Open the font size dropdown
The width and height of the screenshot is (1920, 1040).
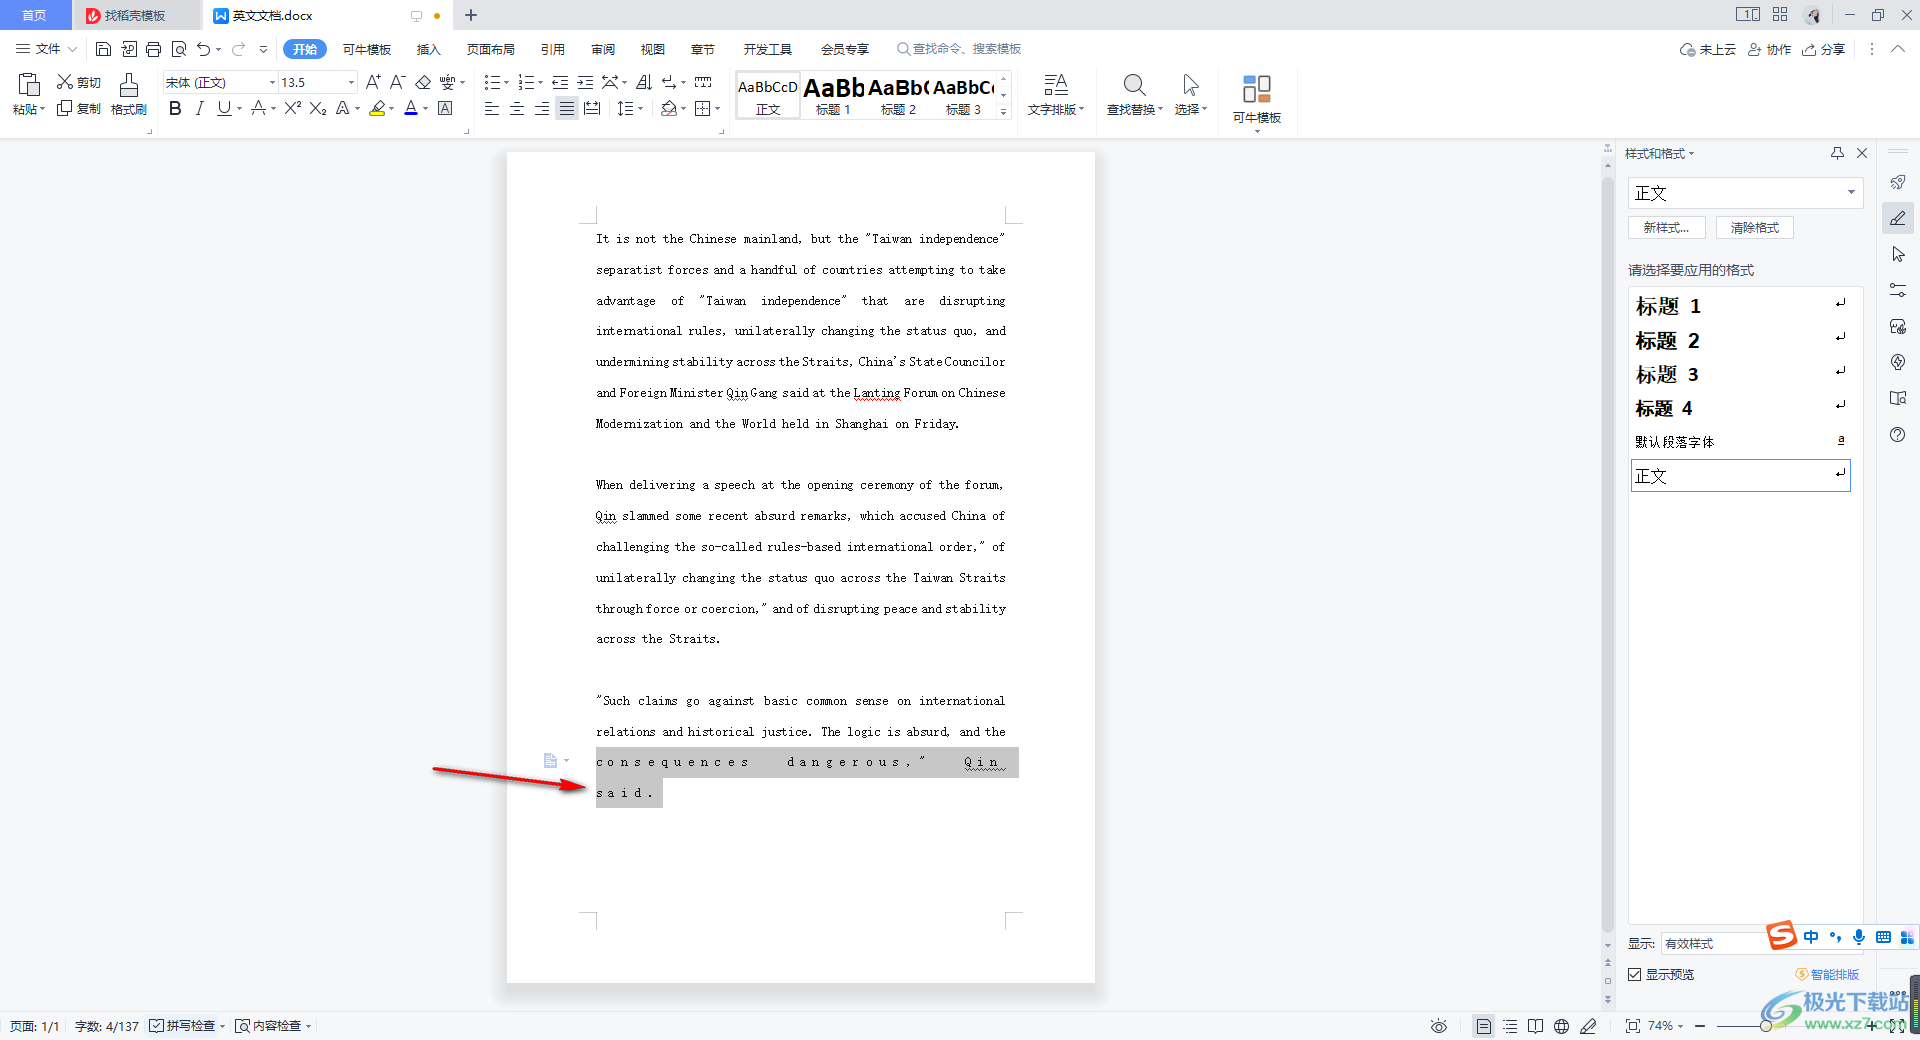(351, 82)
